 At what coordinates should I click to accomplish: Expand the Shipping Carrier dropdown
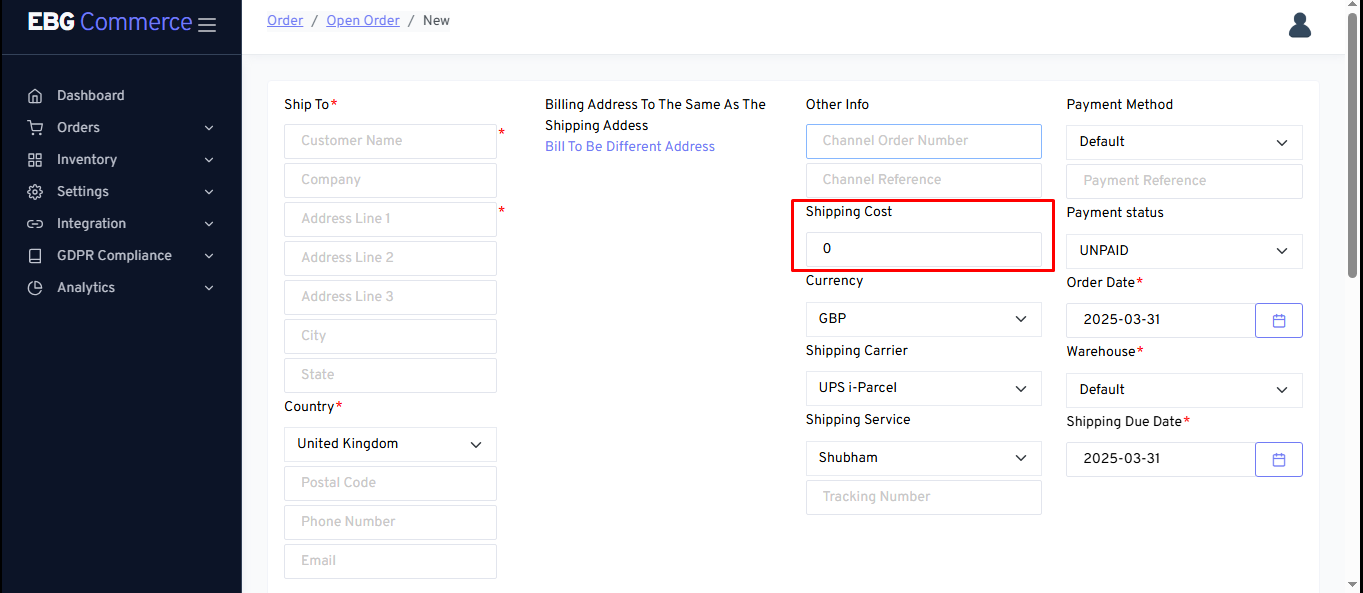[923, 388]
